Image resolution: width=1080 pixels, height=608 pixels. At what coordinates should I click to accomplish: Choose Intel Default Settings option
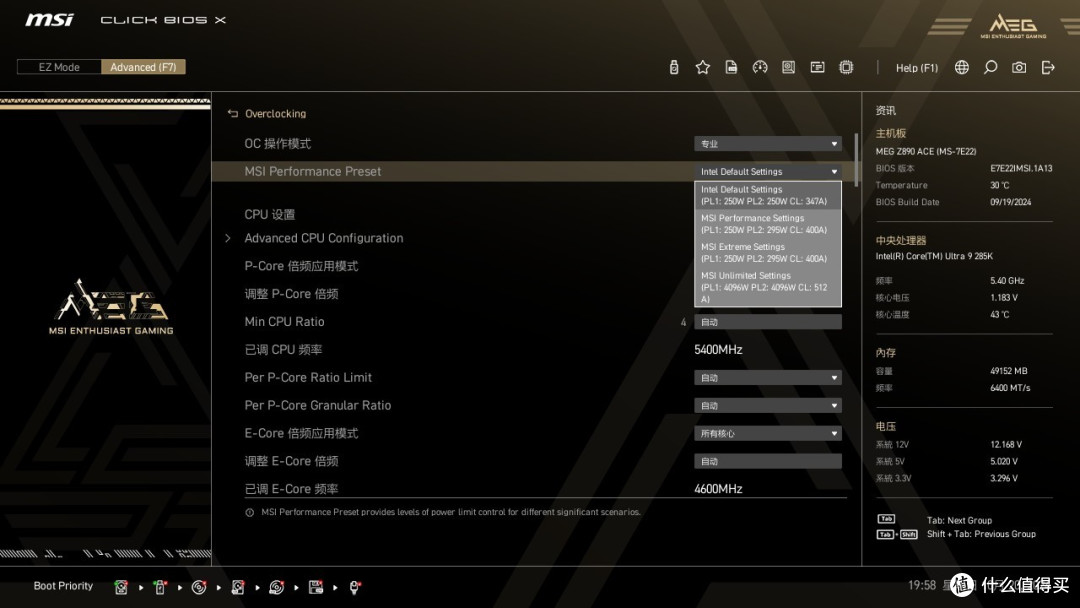768,195
